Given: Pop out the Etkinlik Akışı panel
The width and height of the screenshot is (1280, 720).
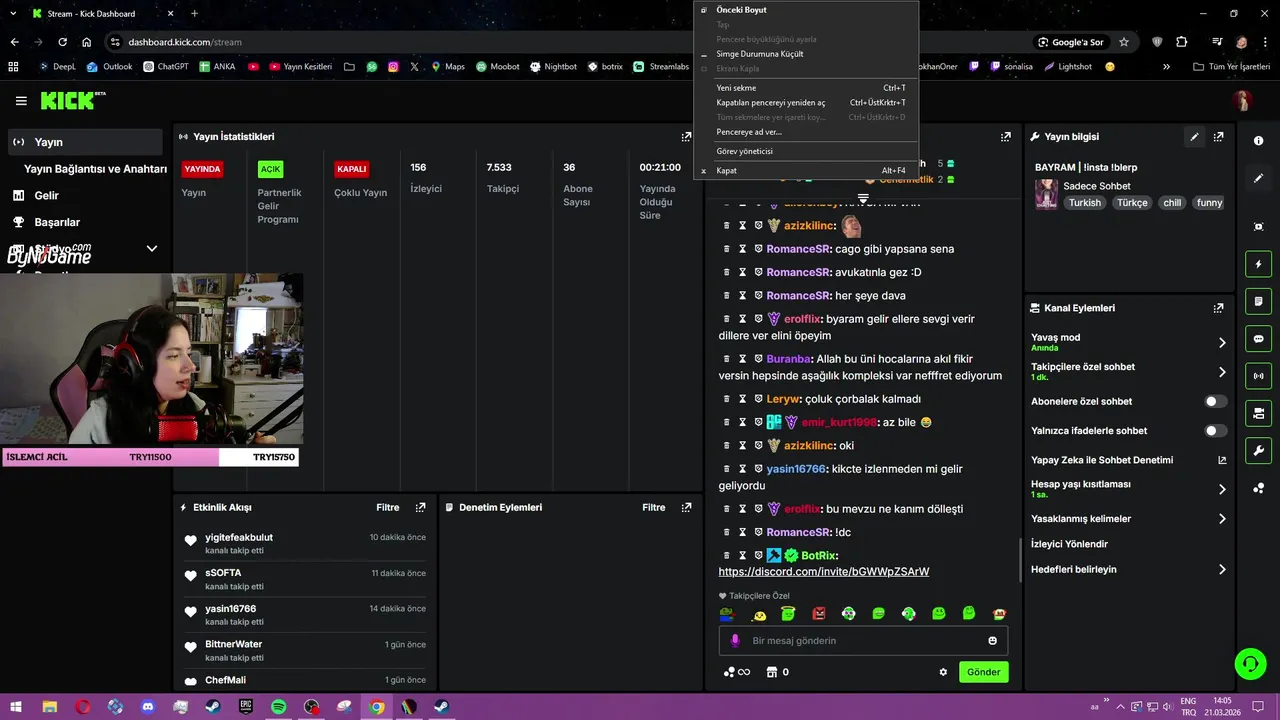Looking at the screenshot, I should (x=420, y=508).
